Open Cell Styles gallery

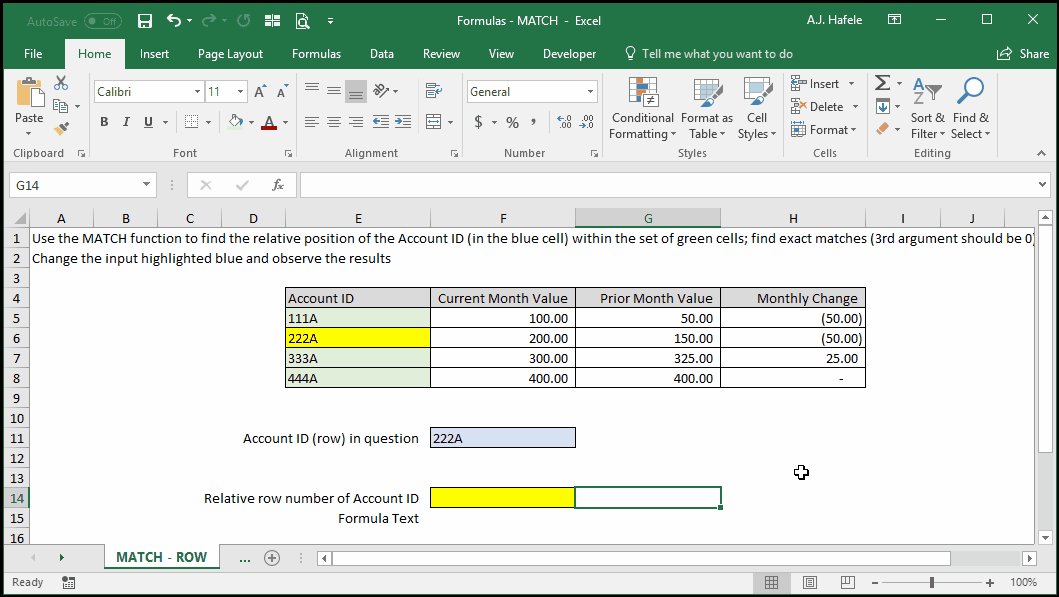pyautogui.click(x=757, y=108)
